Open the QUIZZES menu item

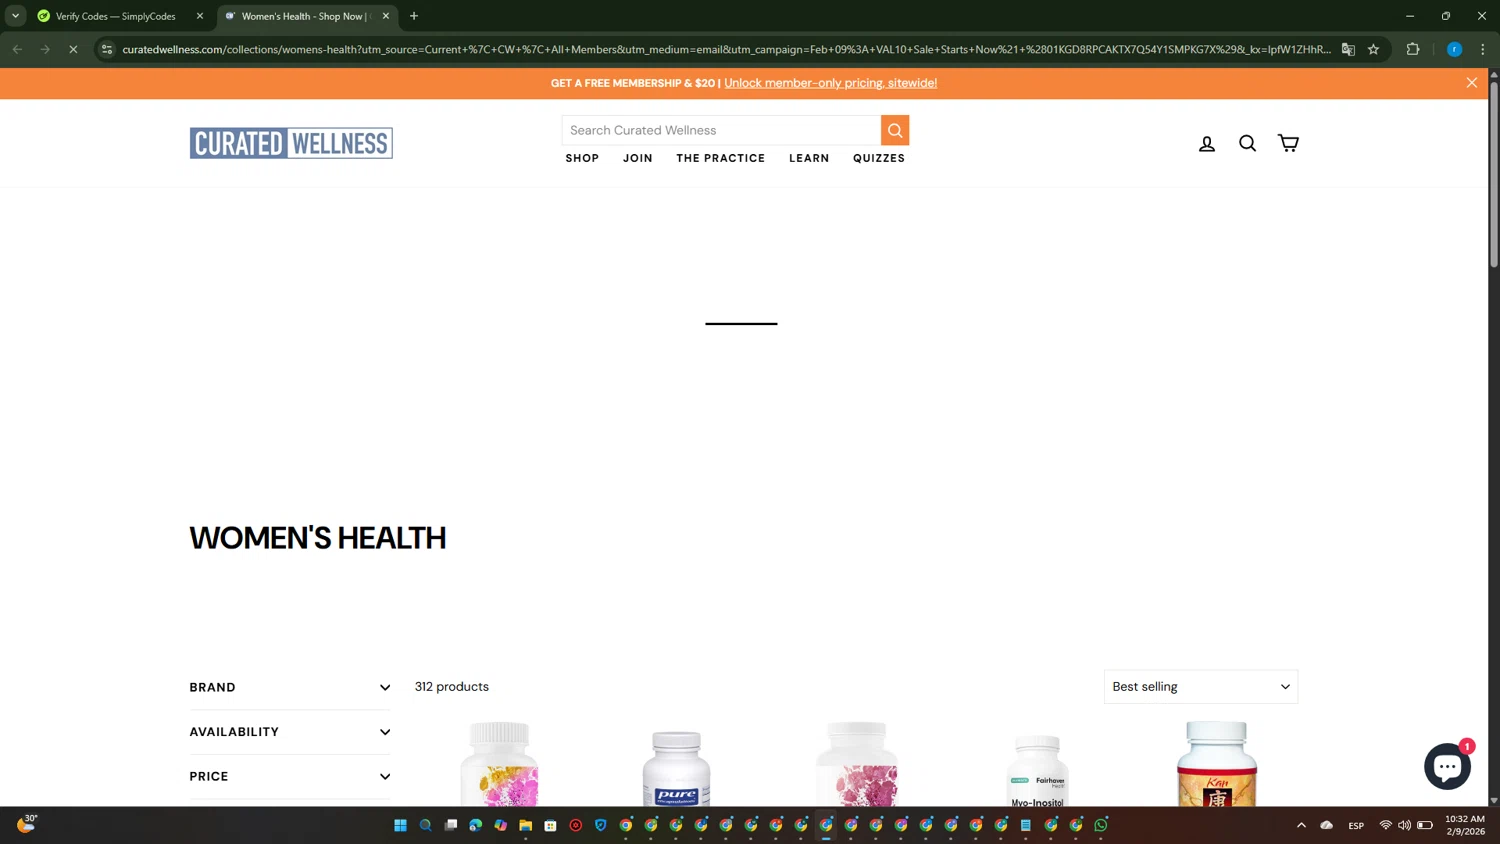click(x=878, y=158)
